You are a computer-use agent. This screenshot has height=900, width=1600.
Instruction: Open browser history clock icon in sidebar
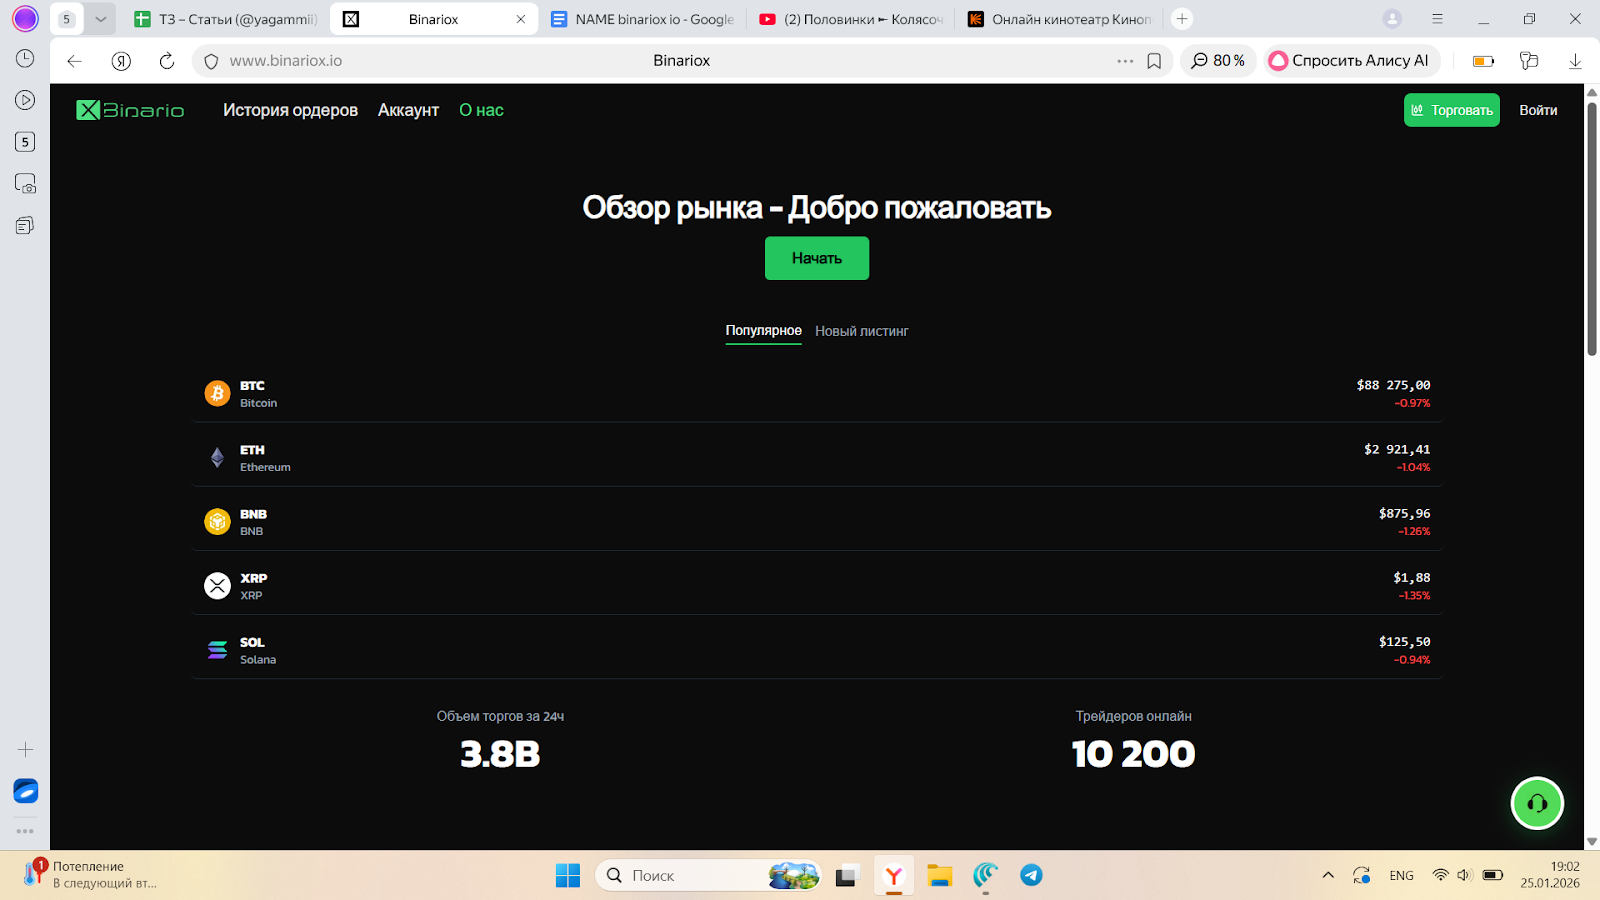click(x=25, y=58)
